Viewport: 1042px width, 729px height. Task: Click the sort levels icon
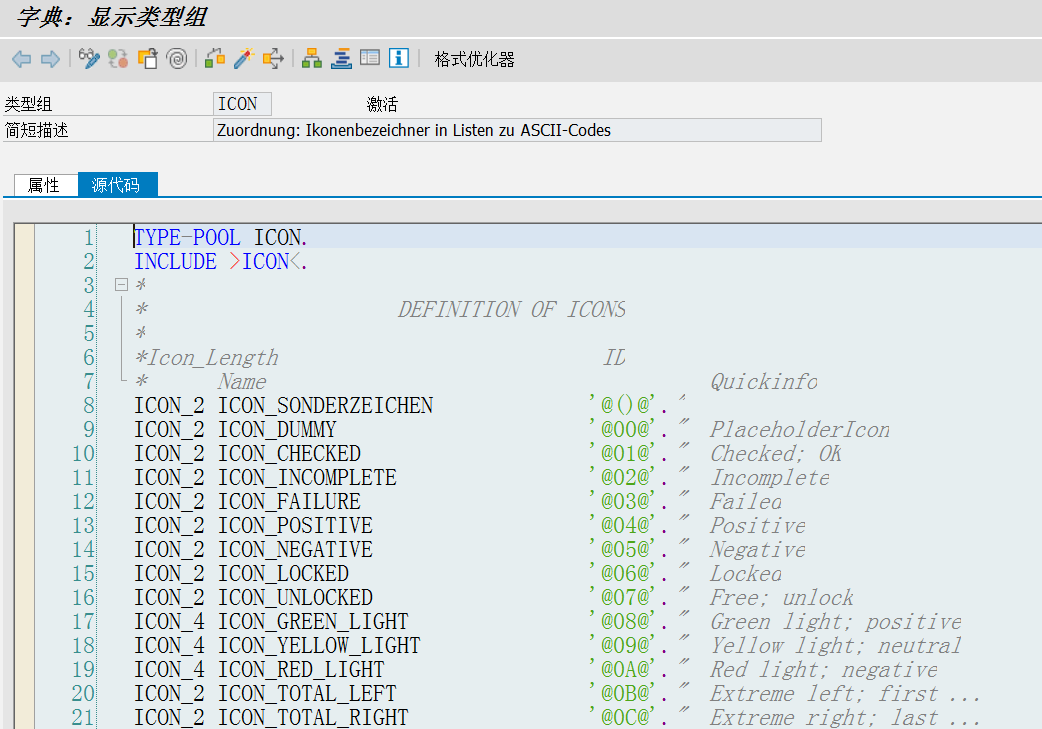(x=340, y=58)
